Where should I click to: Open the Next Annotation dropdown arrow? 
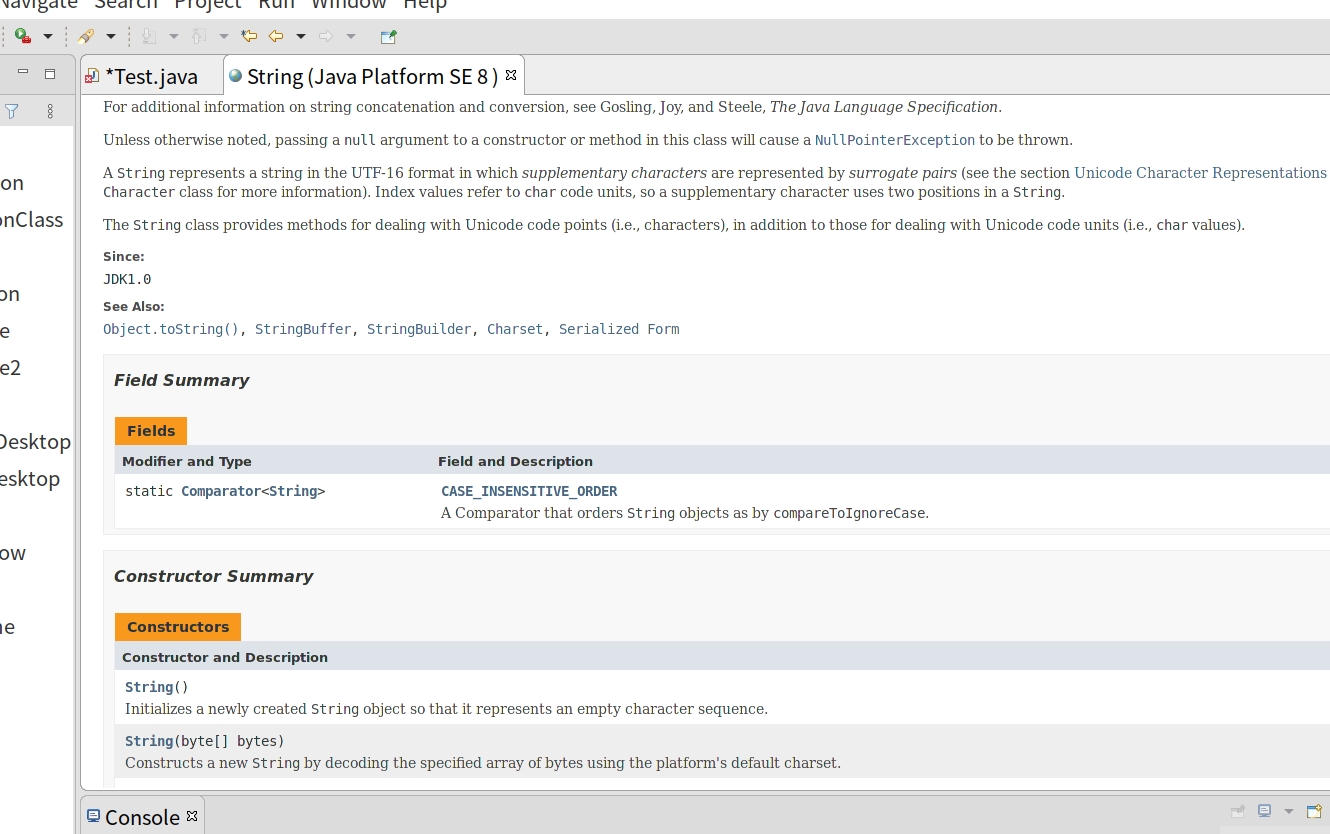pos(173,37)
